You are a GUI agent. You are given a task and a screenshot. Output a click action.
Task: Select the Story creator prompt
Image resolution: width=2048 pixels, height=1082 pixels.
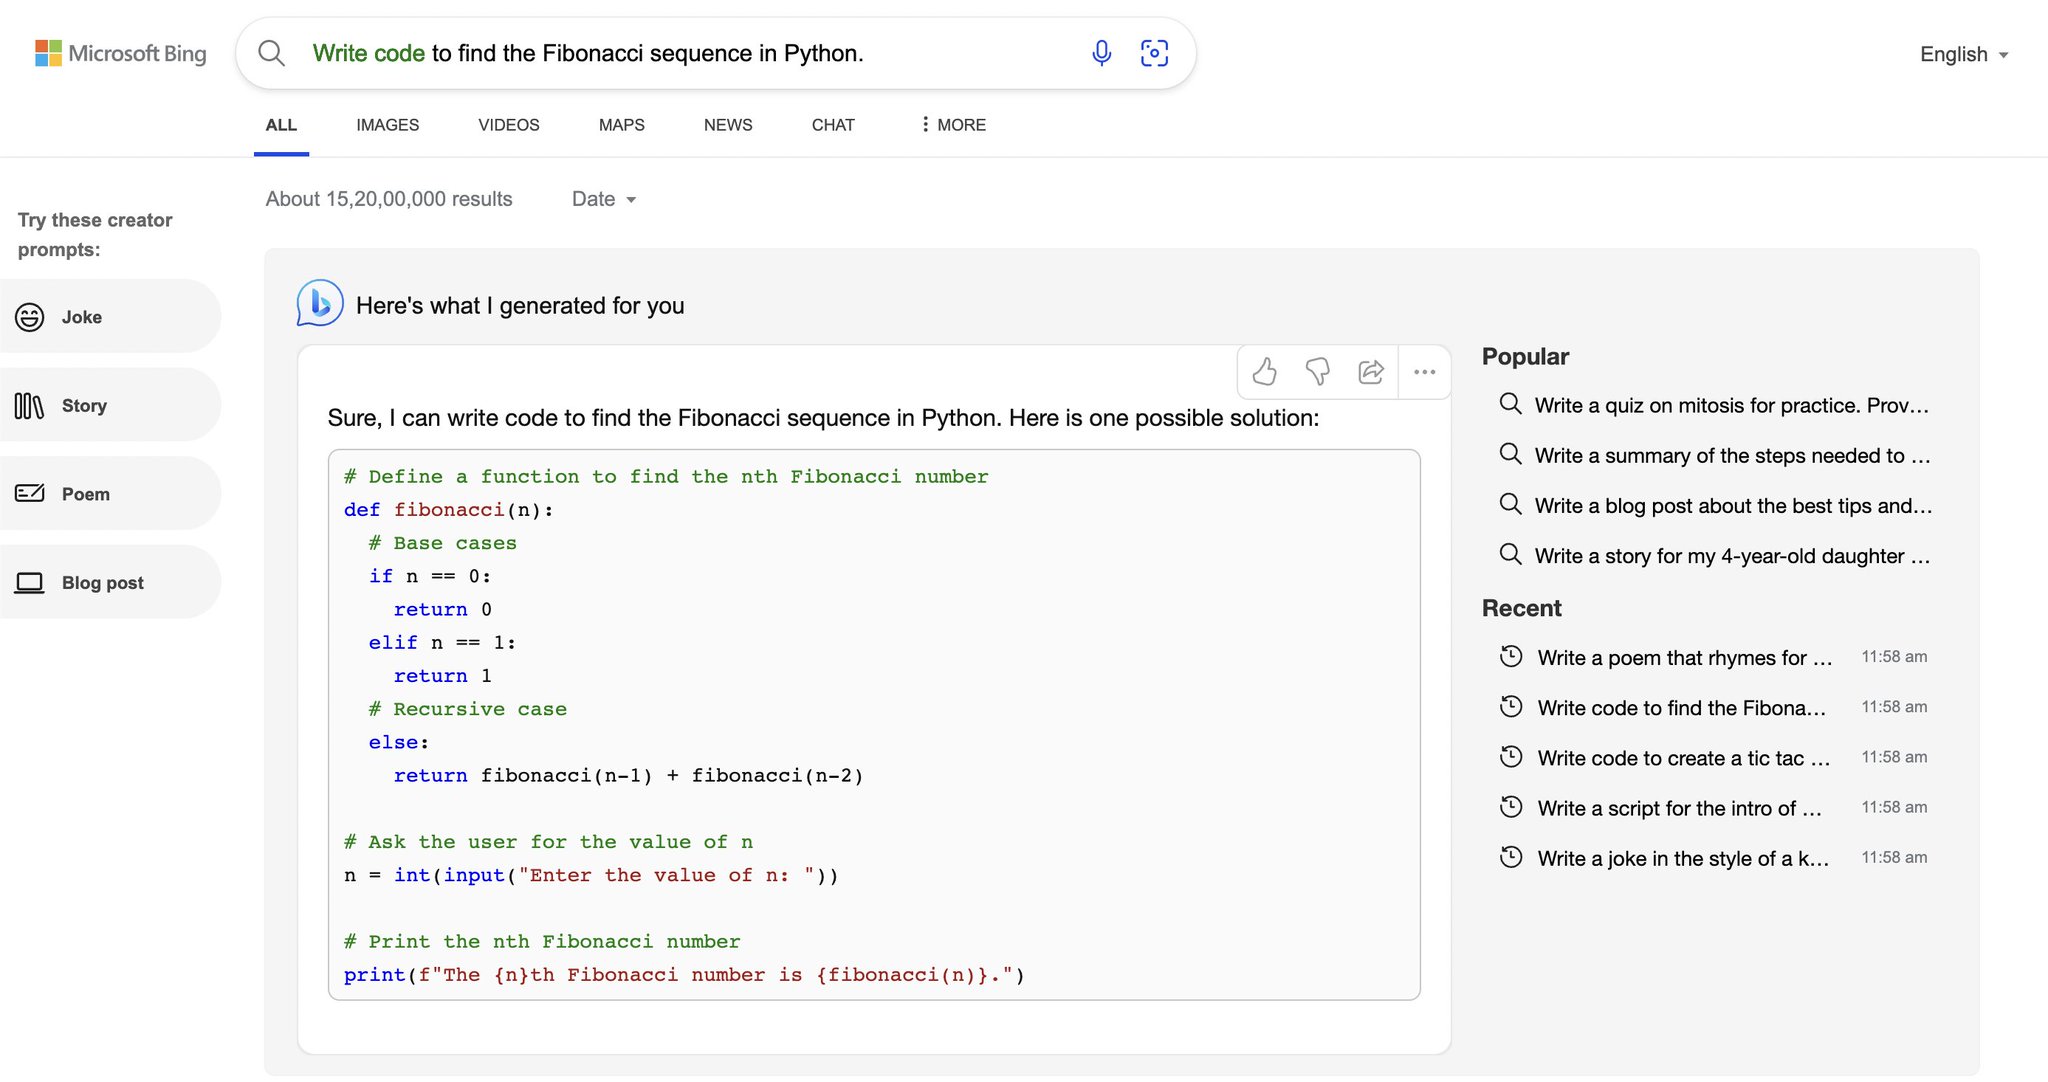pos(108,405)
